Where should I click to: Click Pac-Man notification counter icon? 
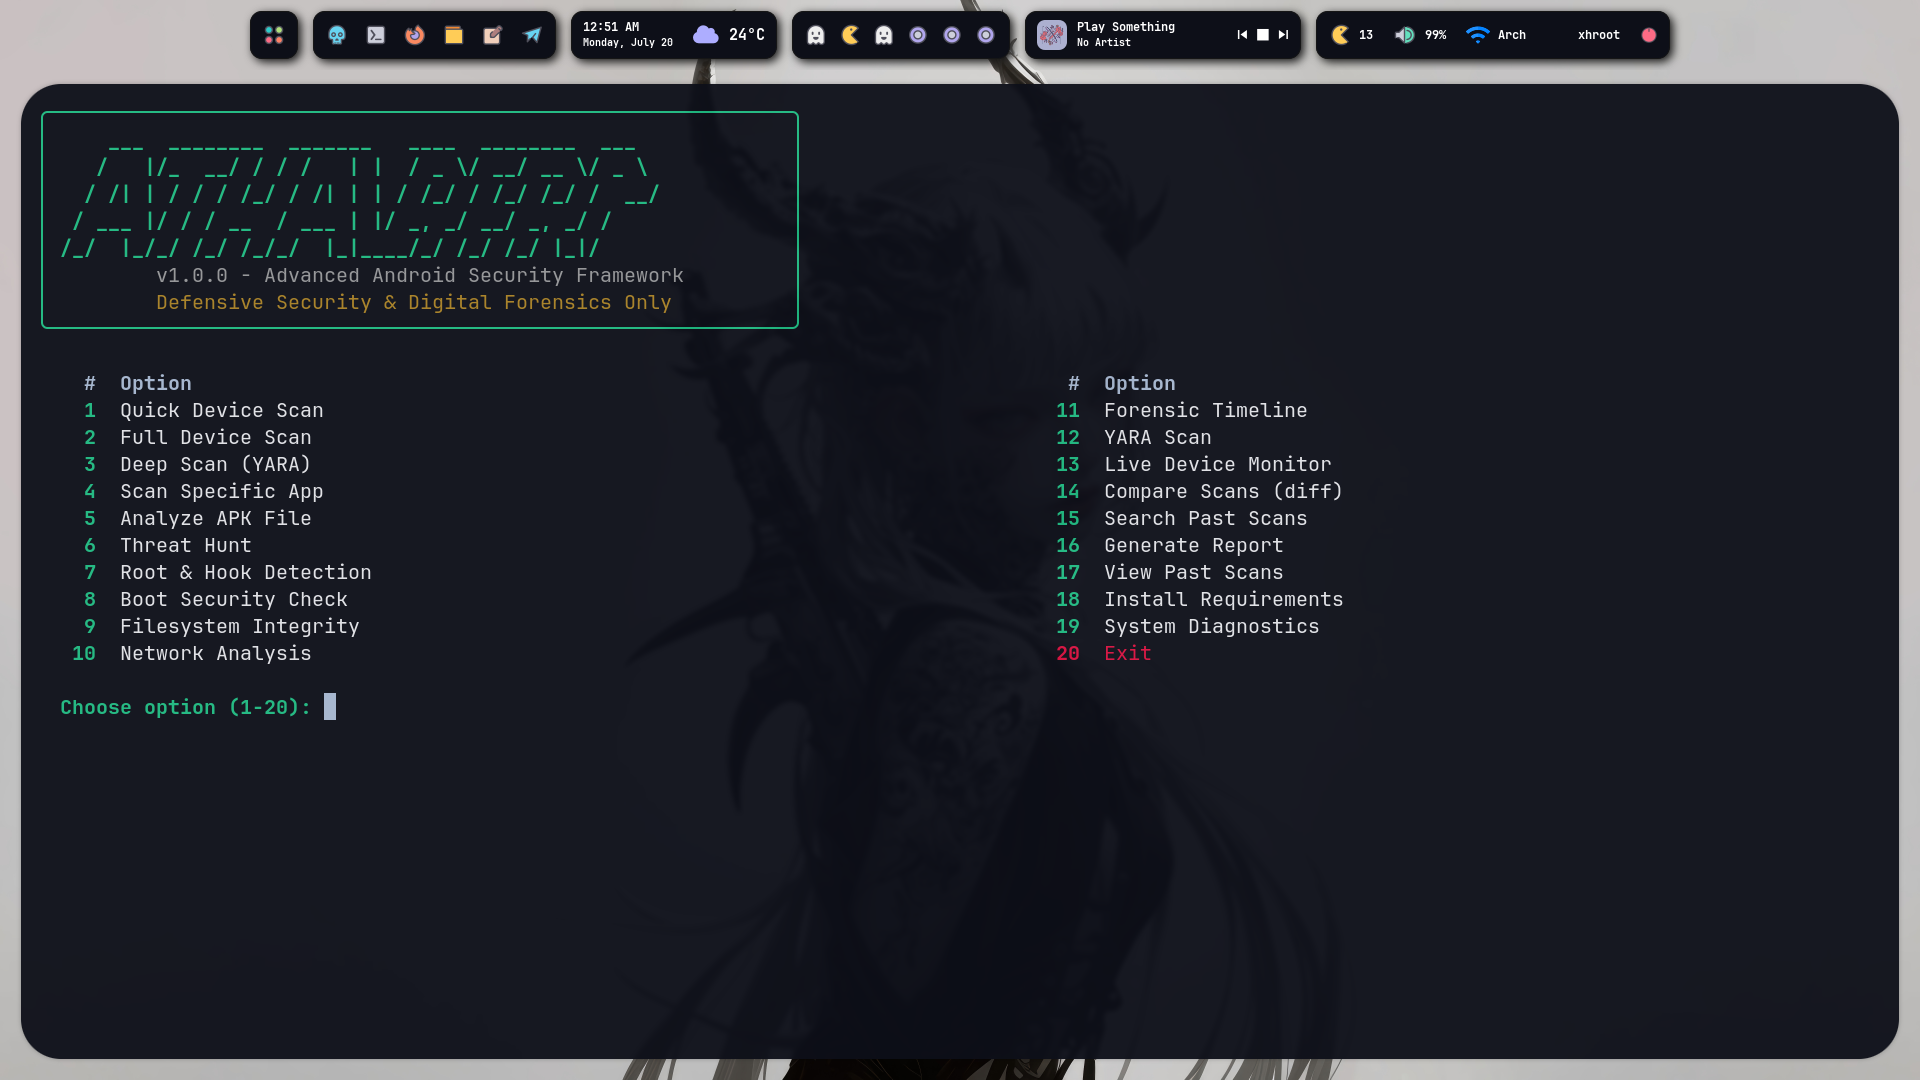click(1340, 35)
